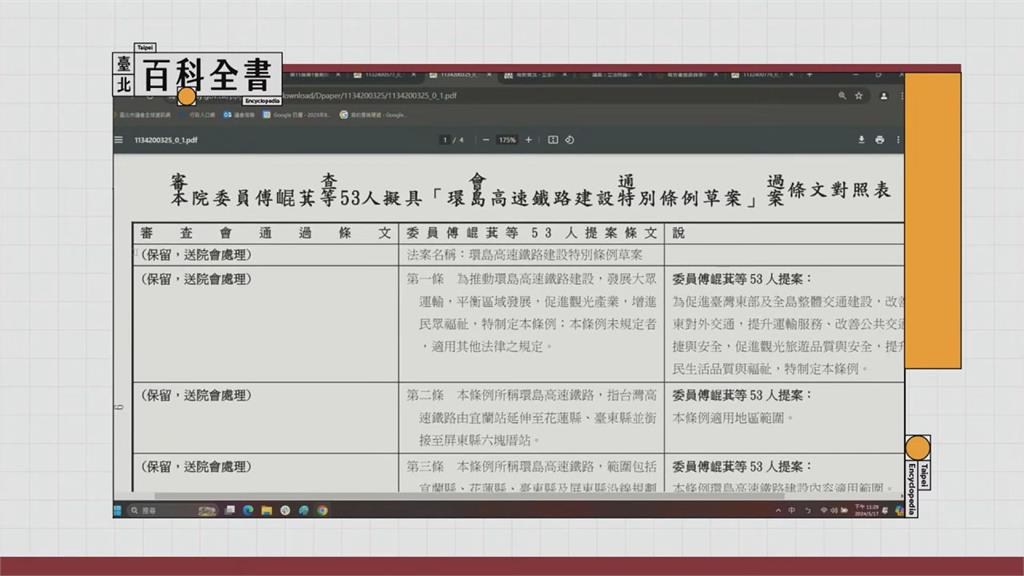
Task: Open Task View on the taskbar
Action: 230,510
